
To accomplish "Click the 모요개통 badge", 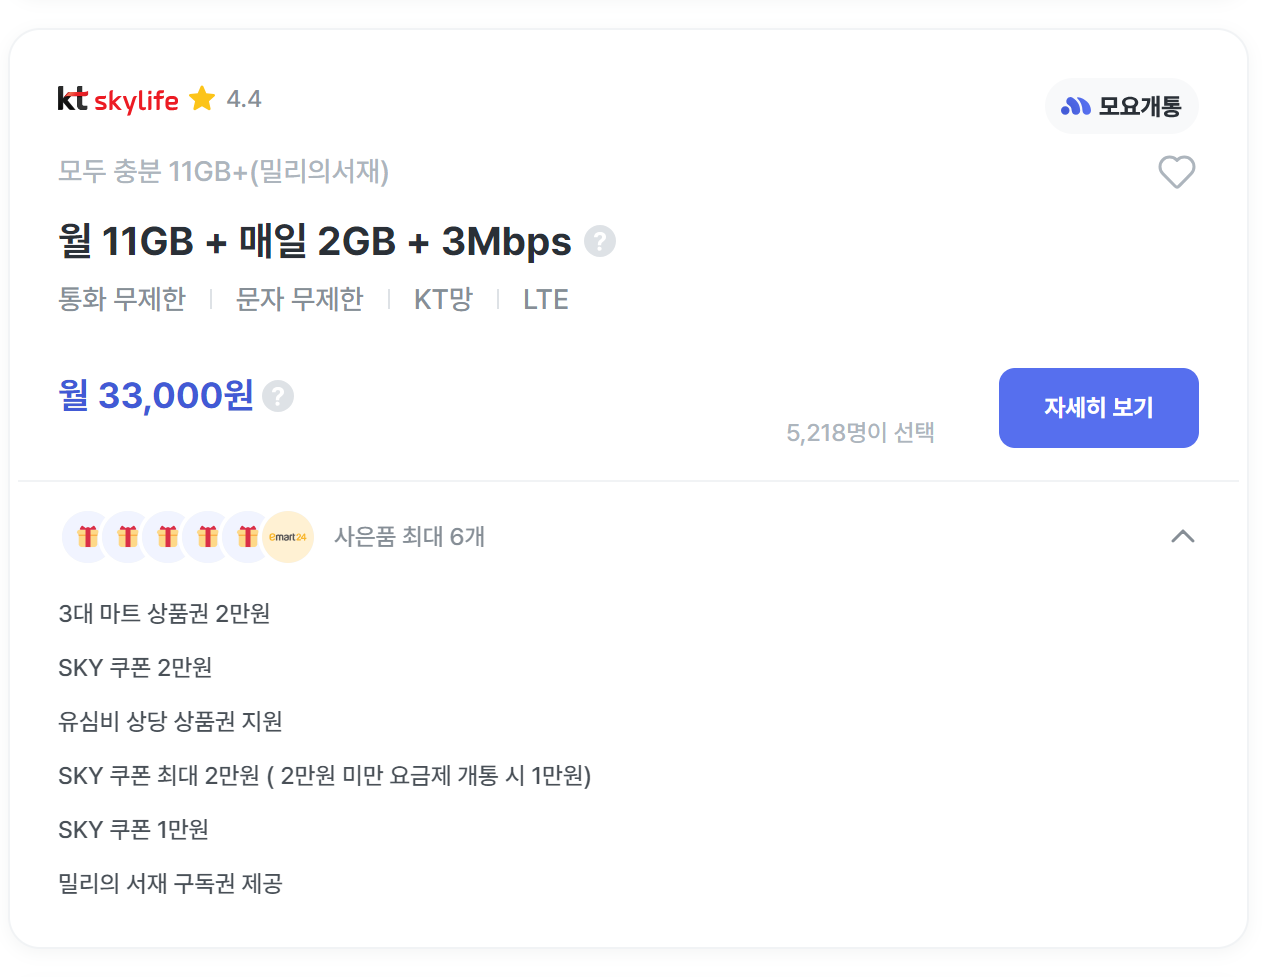I will tap(1122, 106).
